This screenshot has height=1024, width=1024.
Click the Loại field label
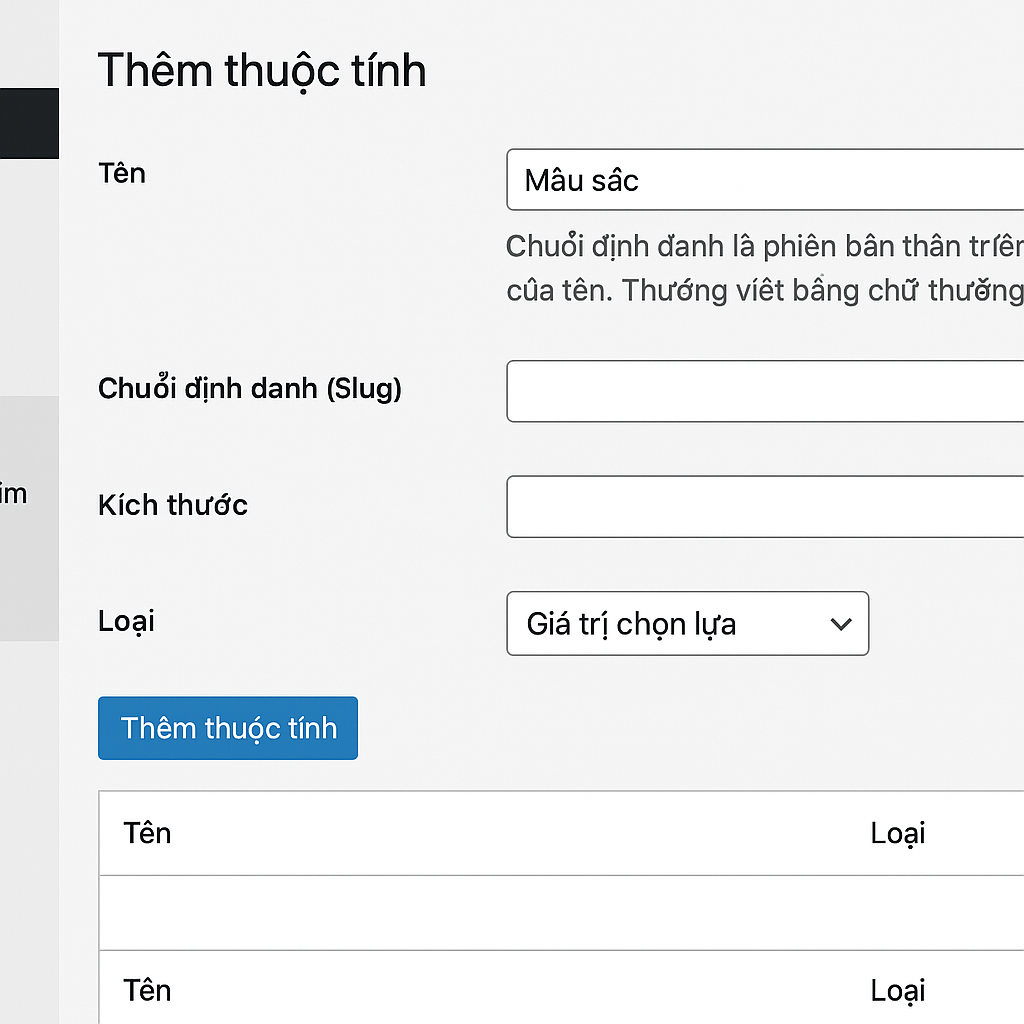coord(125,621)
